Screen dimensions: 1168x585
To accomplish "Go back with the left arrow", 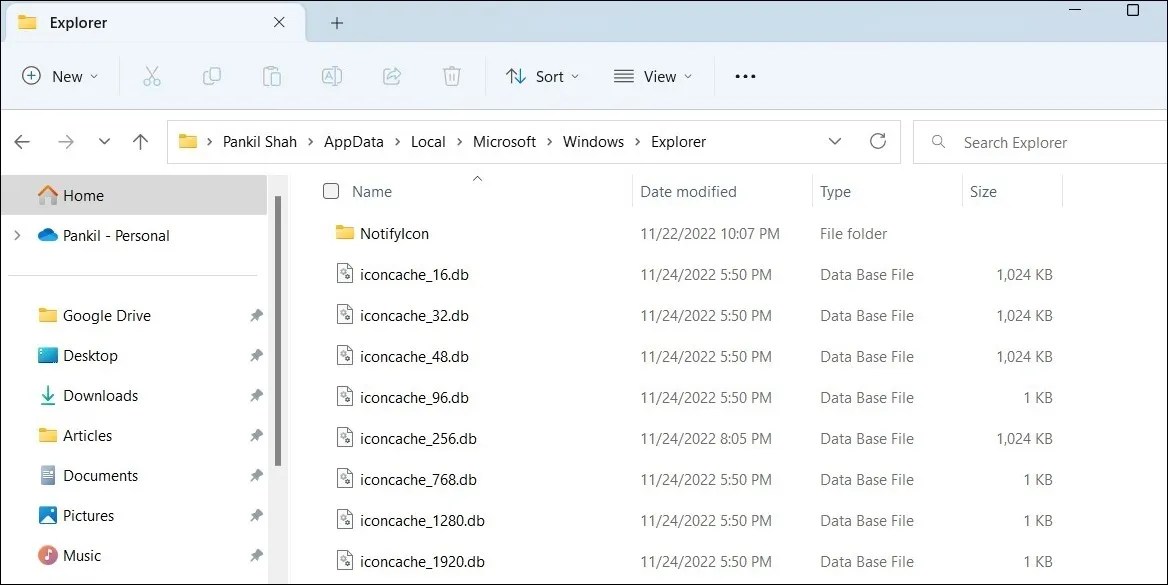I will tap(22, 142).
